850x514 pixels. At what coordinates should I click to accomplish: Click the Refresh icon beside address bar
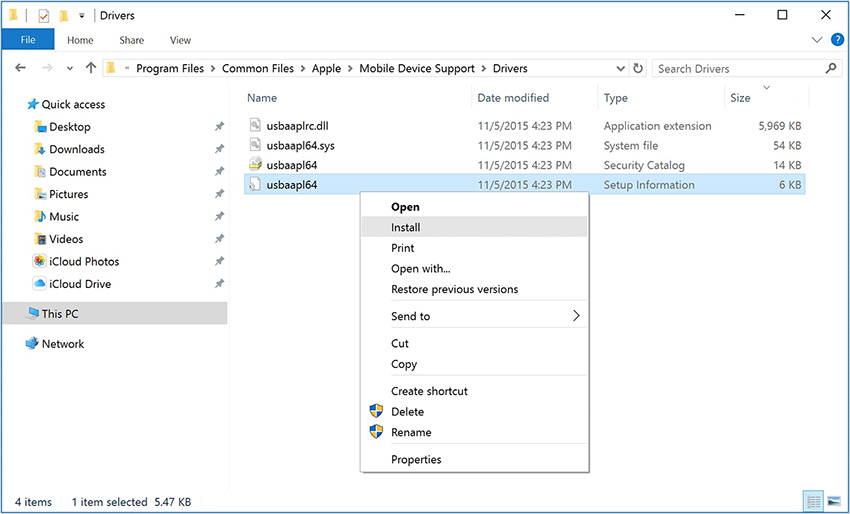point(638,69)
